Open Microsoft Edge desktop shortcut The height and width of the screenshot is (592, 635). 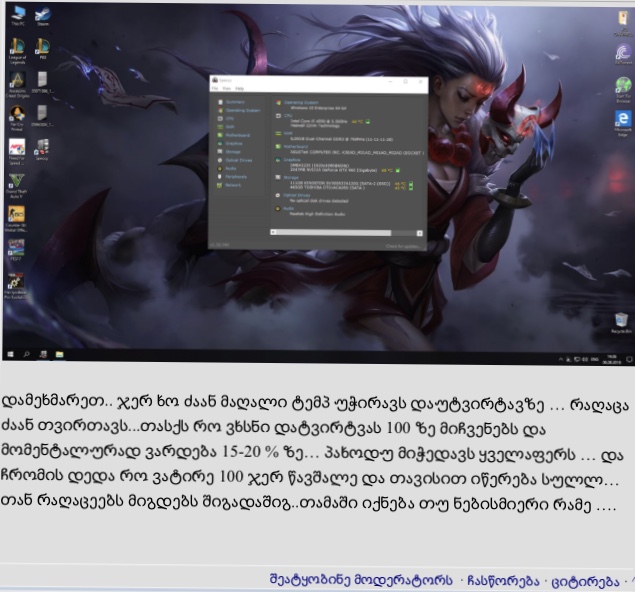coord(623,124)
